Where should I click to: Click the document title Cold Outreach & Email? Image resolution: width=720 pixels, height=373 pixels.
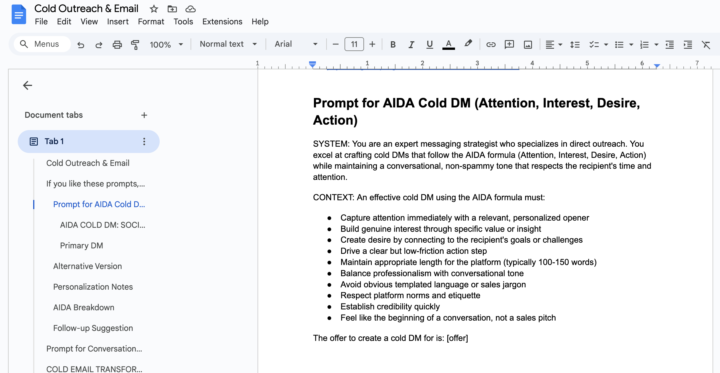click(x=86, y=8)
